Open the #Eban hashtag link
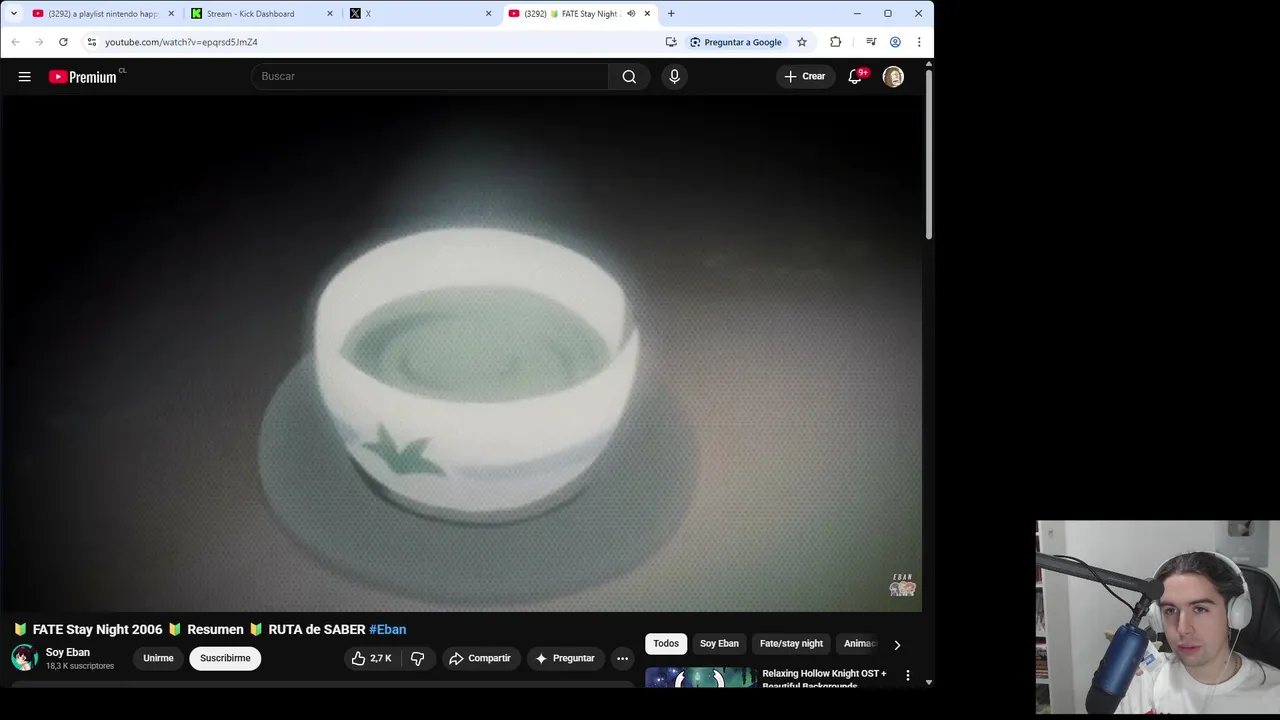Screen dimensions: 1280x720 coord(388,629)
